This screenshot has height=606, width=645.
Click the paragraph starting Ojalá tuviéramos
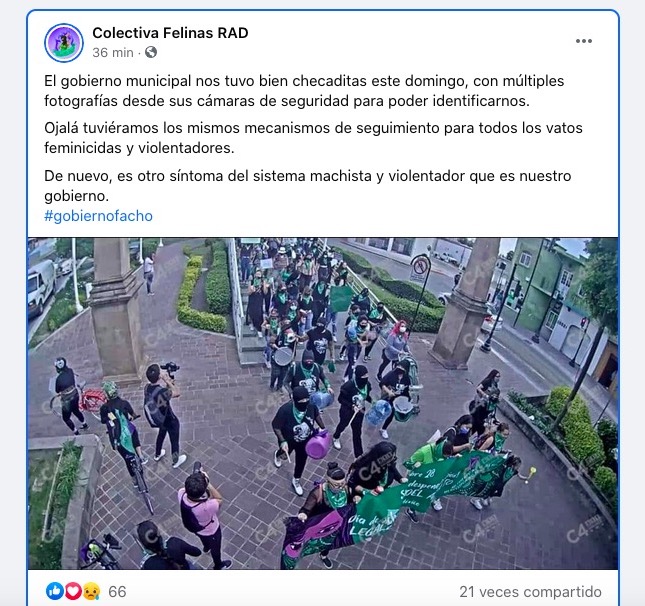[x=313, y=138]
